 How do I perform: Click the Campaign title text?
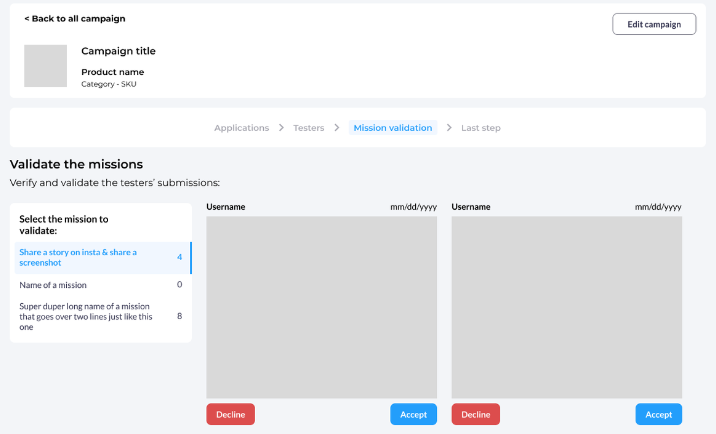118,51
